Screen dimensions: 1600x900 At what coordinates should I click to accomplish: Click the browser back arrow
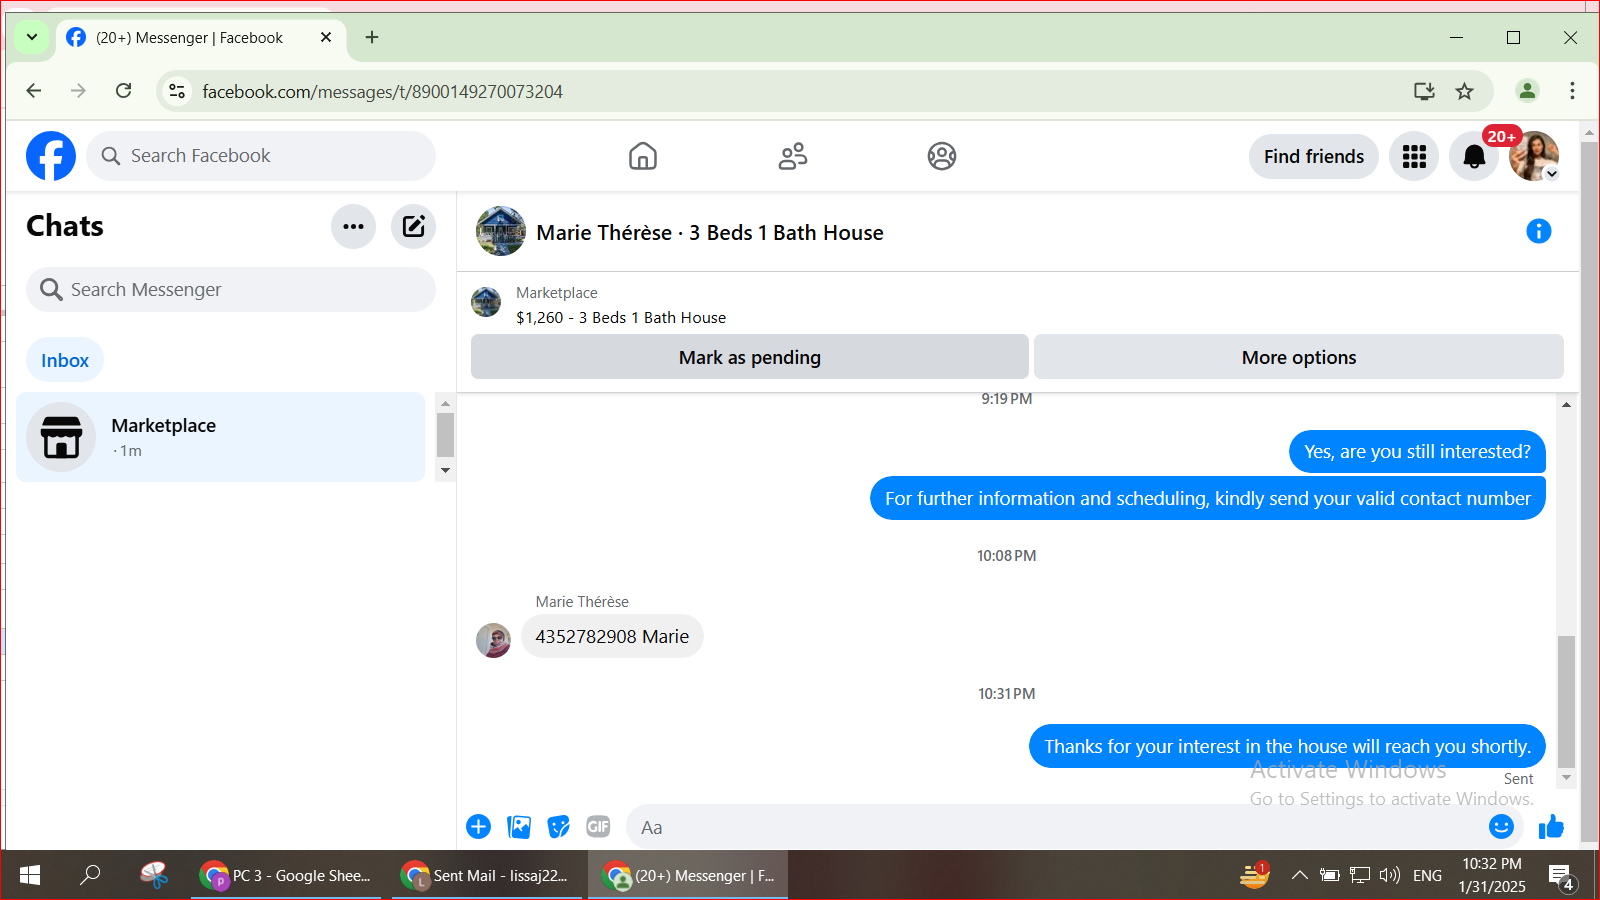tap(34, 91)
